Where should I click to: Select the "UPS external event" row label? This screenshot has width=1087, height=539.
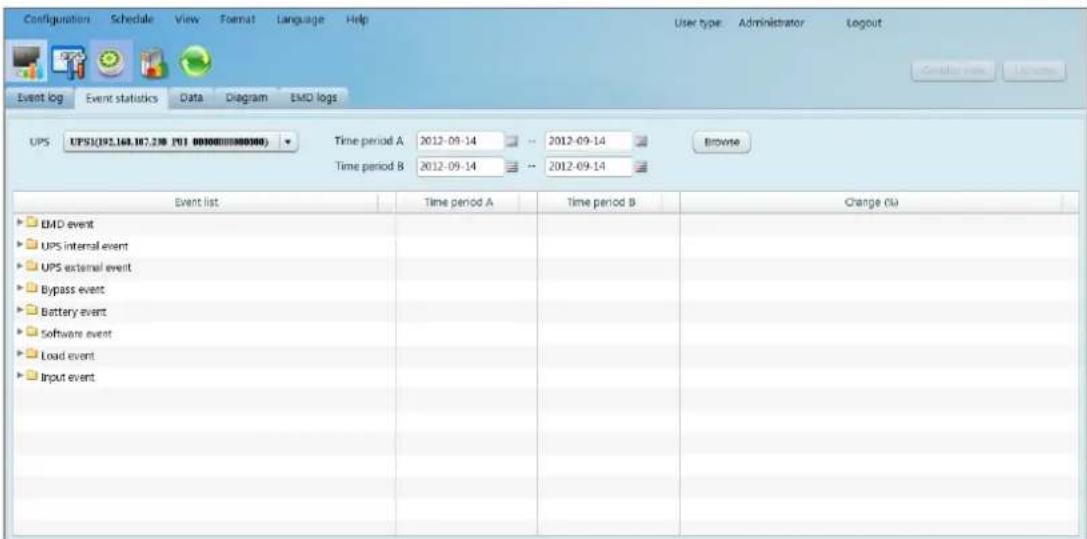click(86, 267)
